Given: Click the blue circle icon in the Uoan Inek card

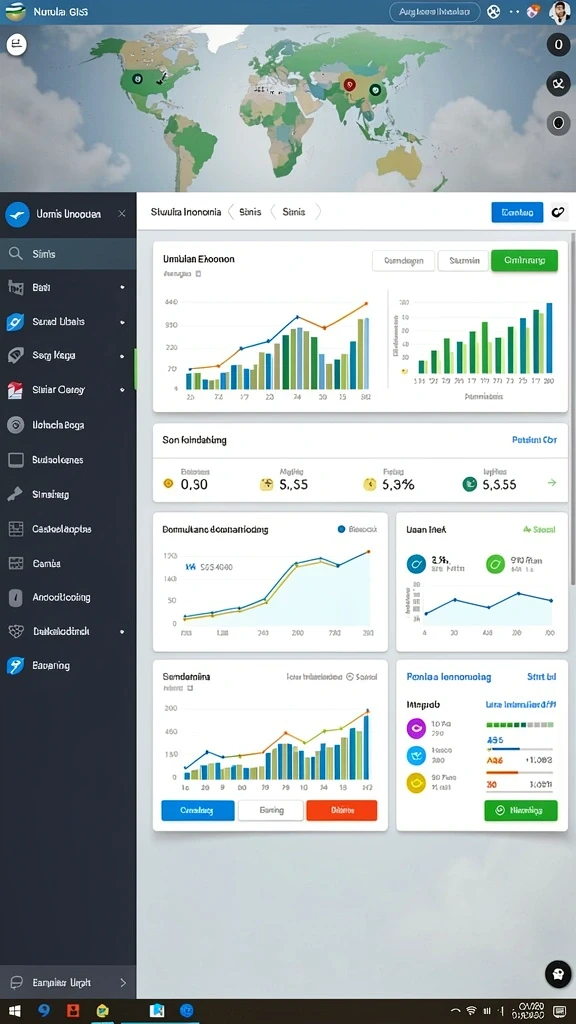Looking at the screenshot, I should click(x=416, y=564).
